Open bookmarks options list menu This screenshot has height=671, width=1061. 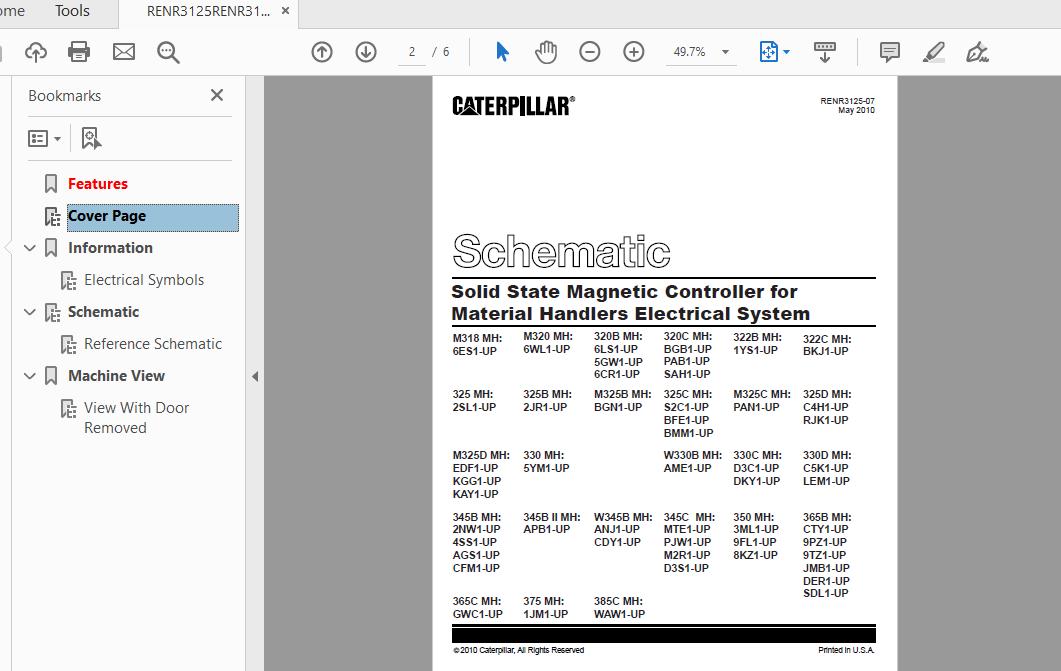coord(45,139)
